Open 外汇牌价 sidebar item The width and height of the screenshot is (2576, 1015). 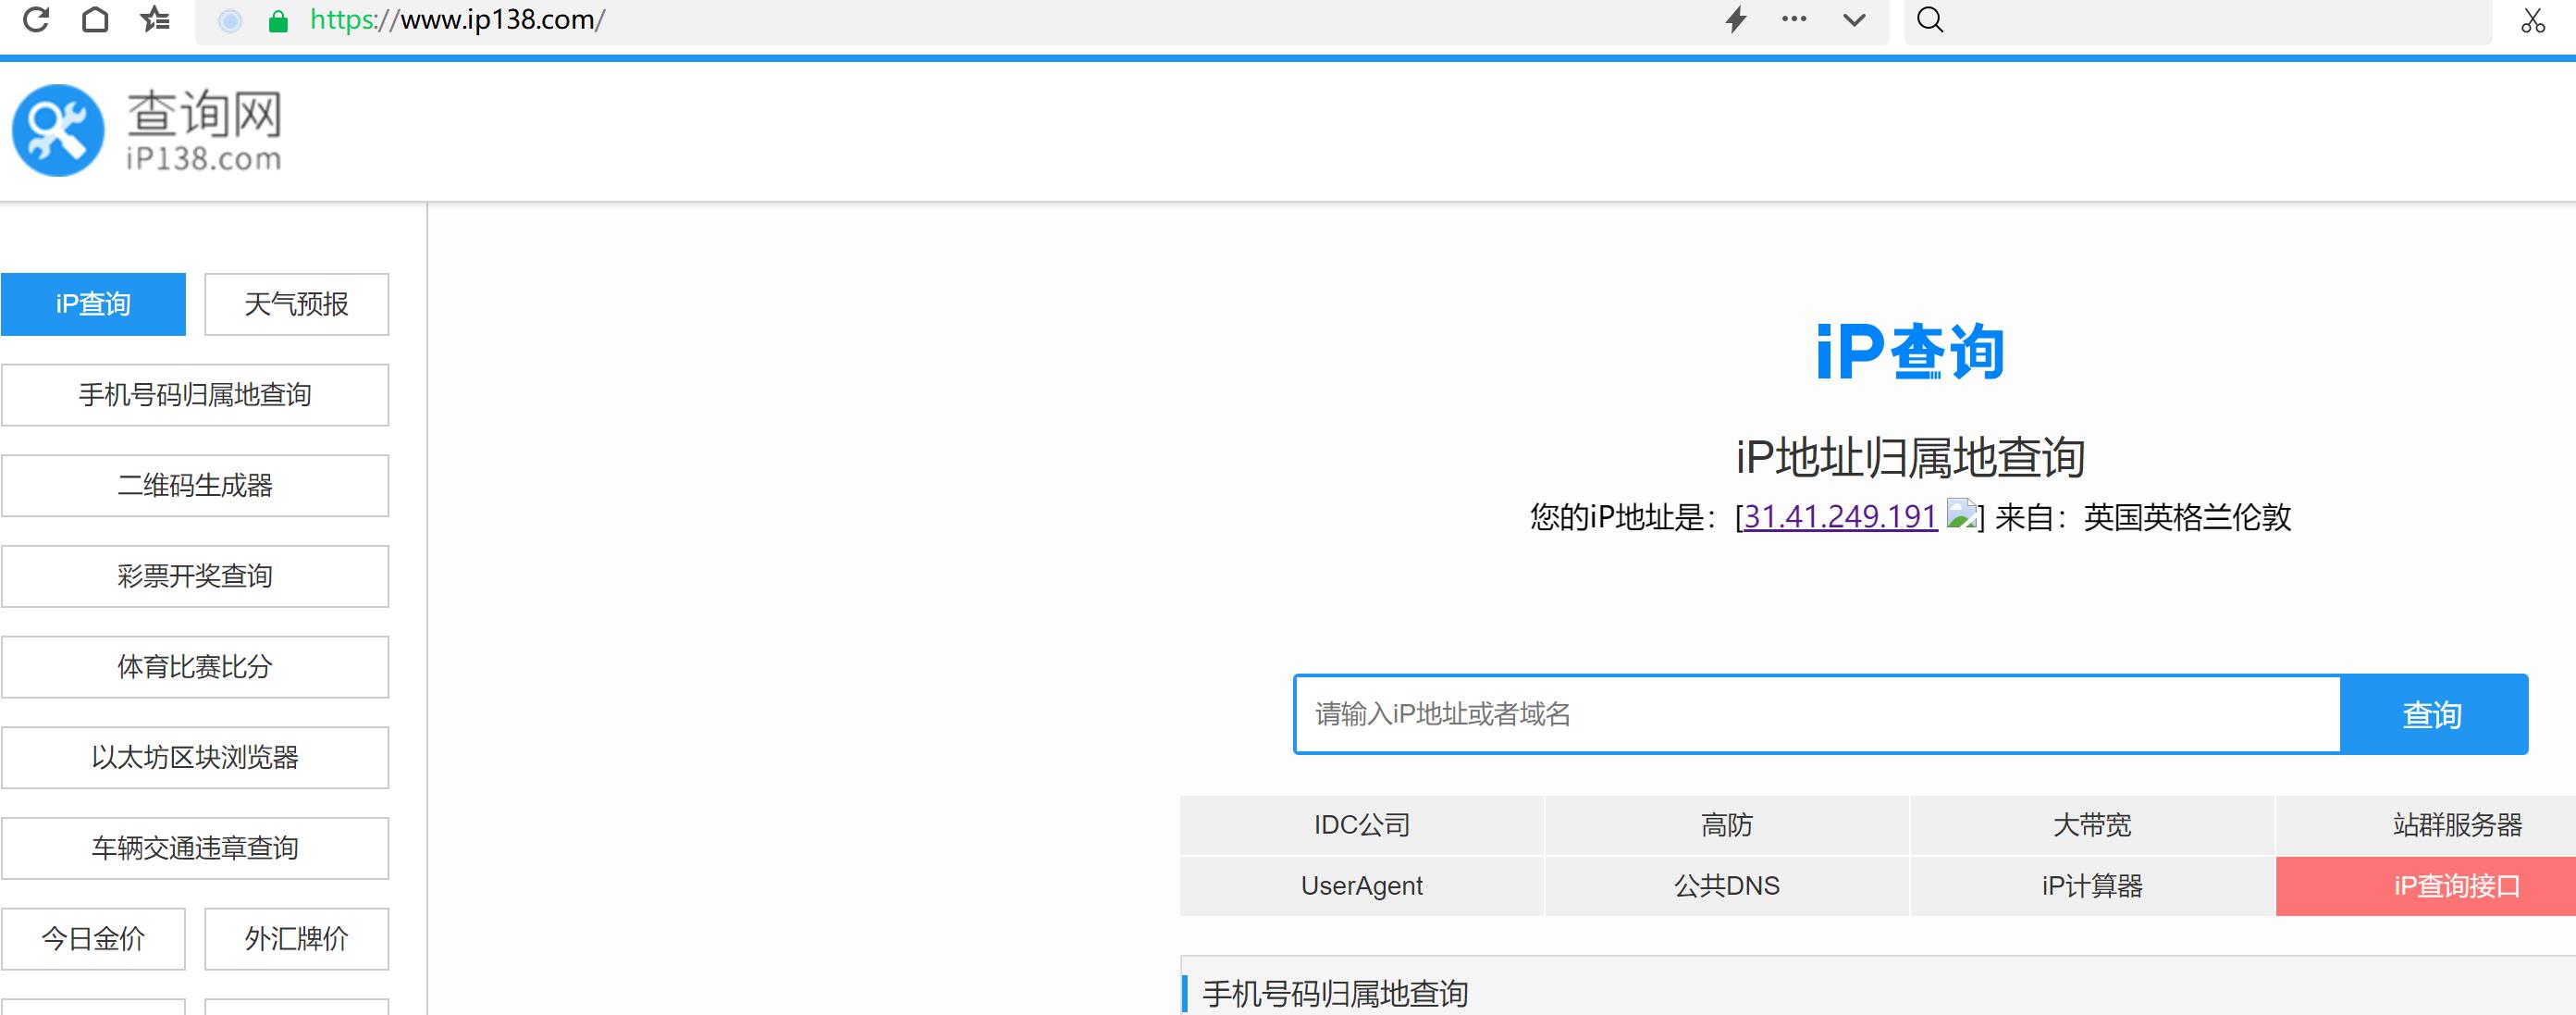point(296,939)
